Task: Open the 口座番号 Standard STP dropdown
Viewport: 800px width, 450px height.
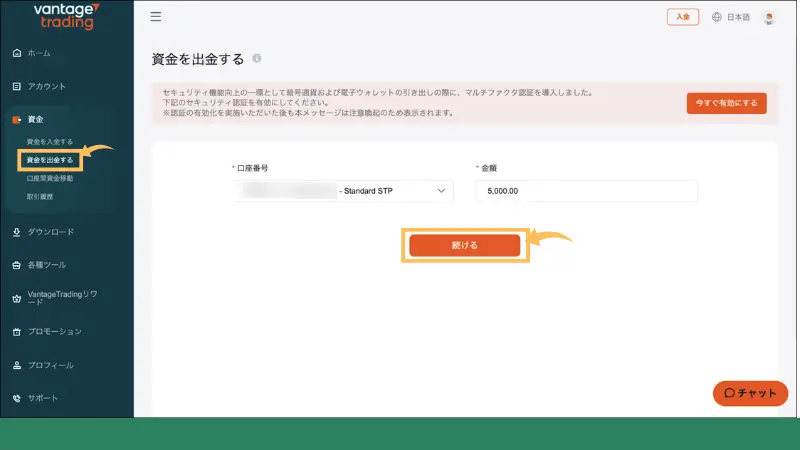Action: (x=342, y=191)
